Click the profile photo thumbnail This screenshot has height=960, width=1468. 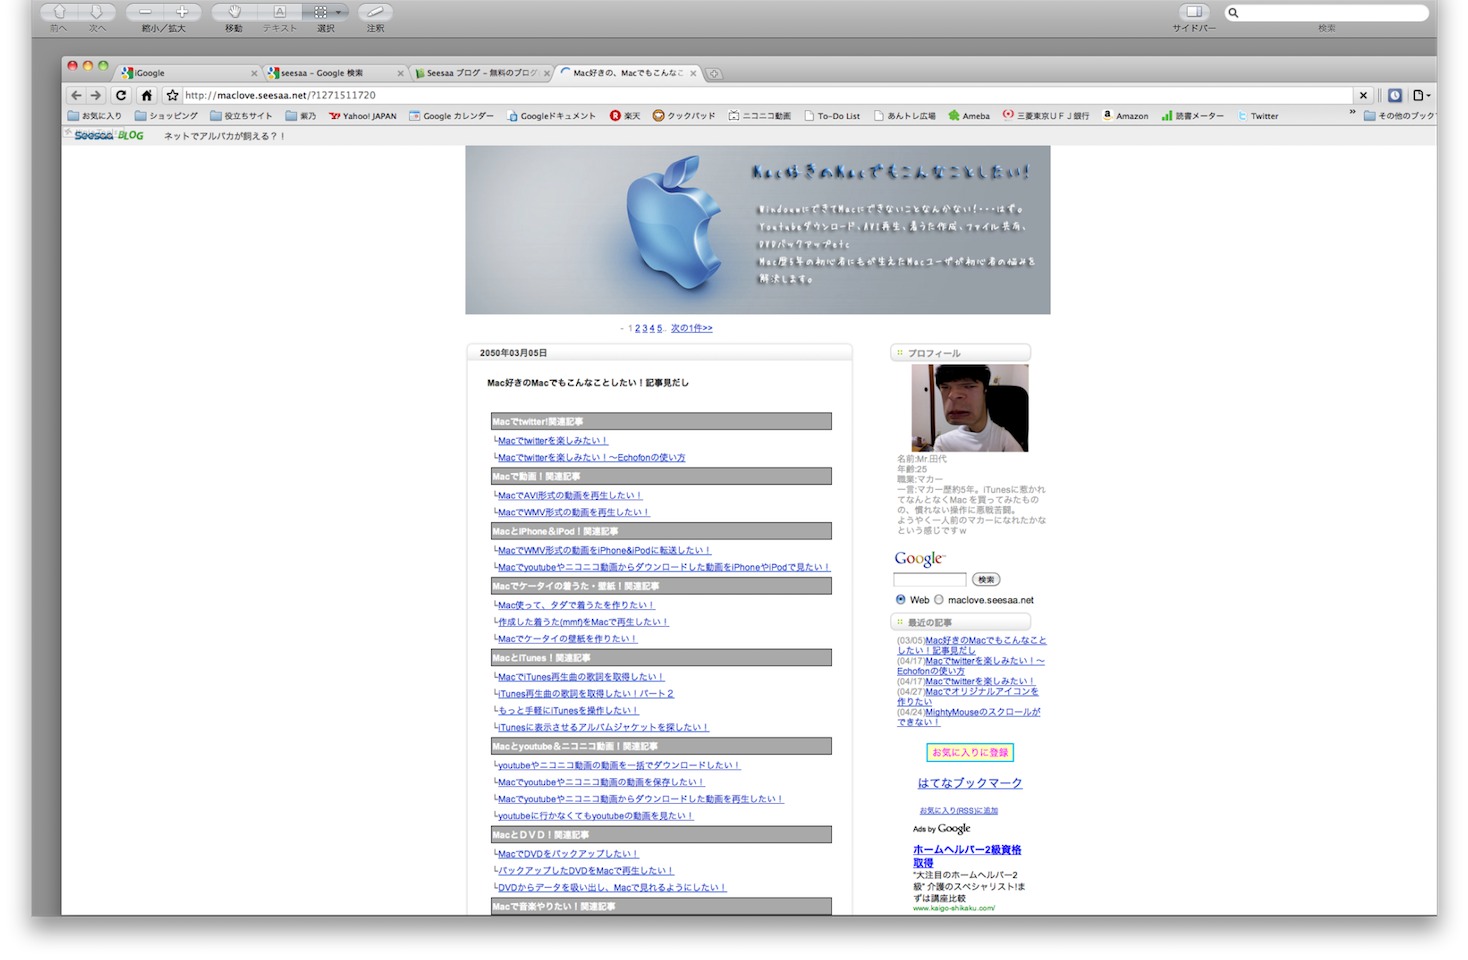pyautogui.click(x=969, y=408)
